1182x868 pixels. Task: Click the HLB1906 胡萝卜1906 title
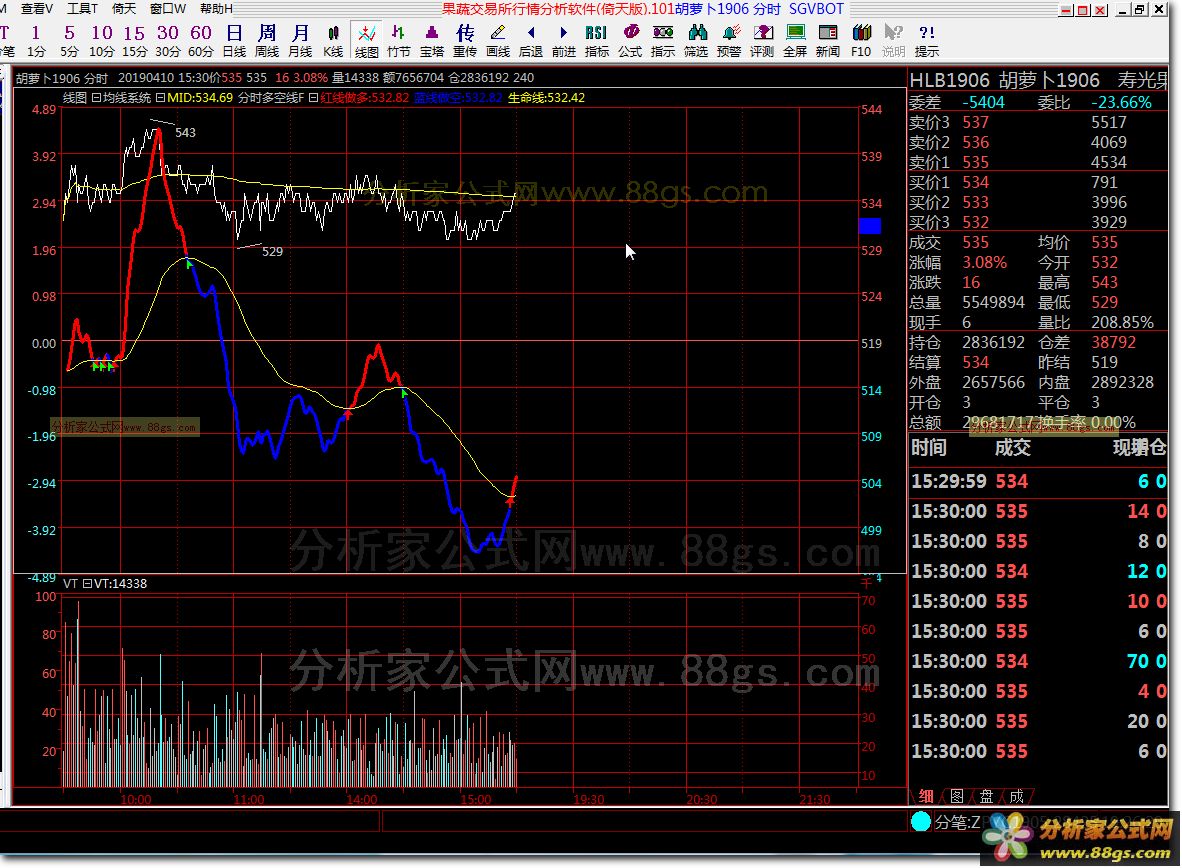coord(1004,80)
